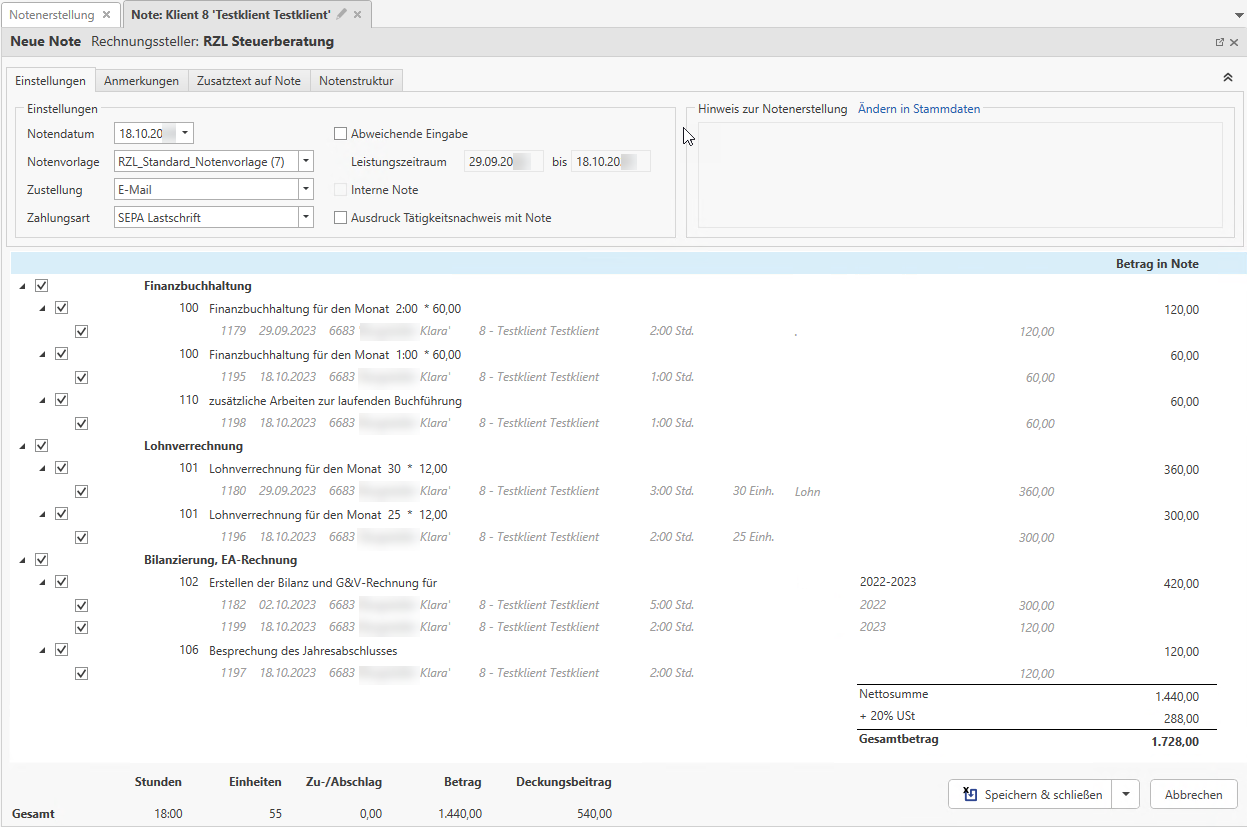Follow the Ändern in Stammdaten link

[918, 109]
